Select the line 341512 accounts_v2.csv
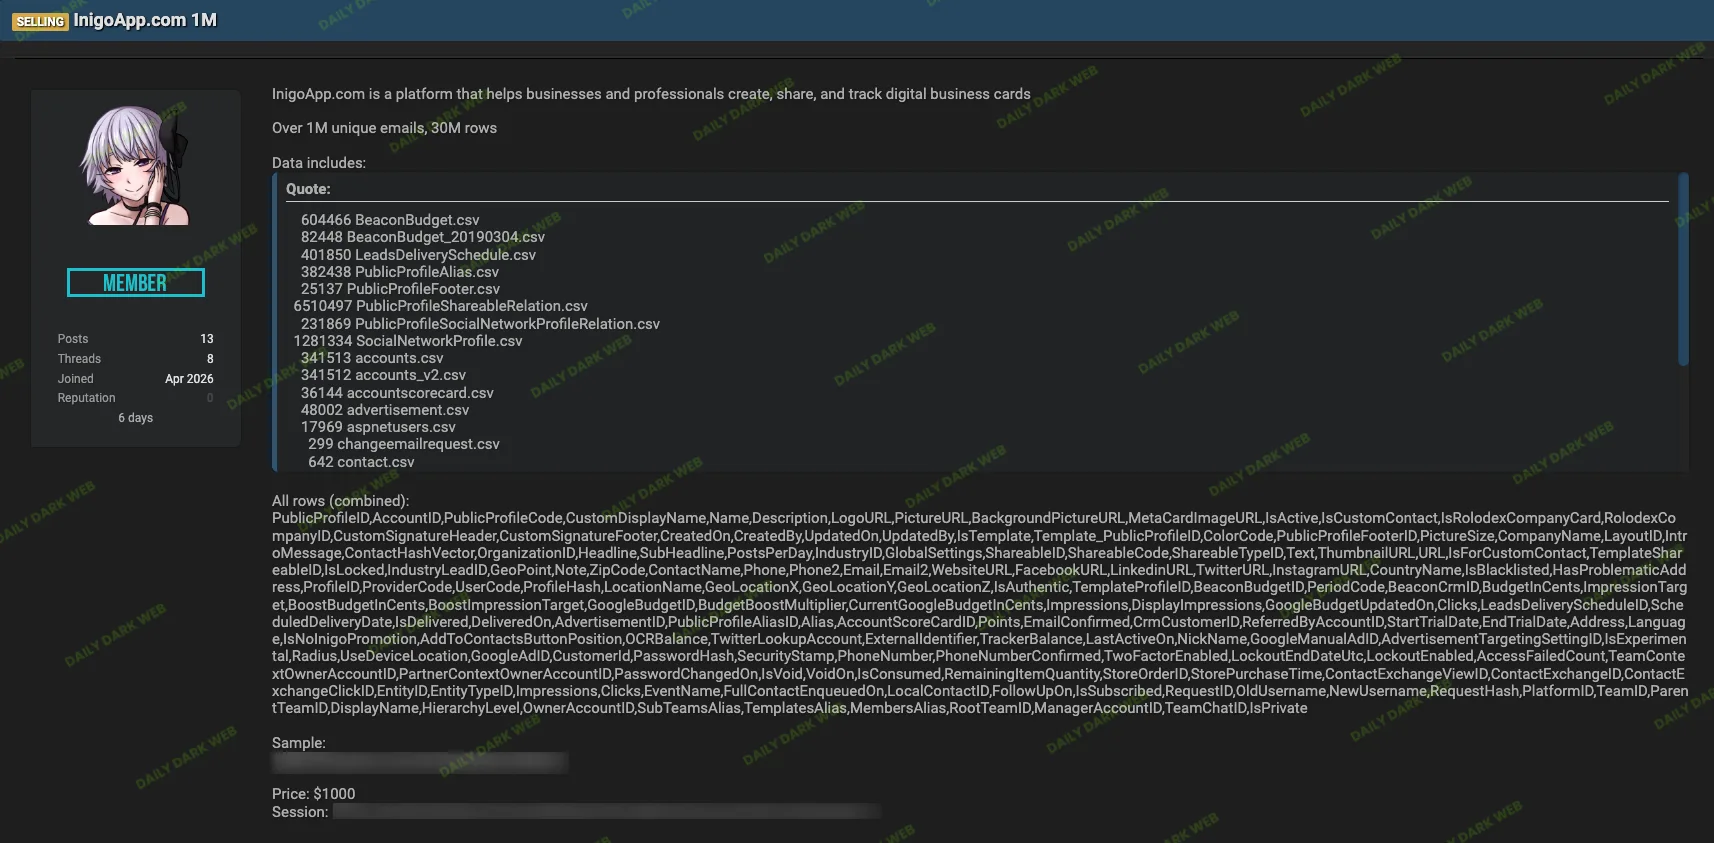Image resolution: width=1714 pixels, height=843 pixels. pyautogui.click(x=383, y=375)
